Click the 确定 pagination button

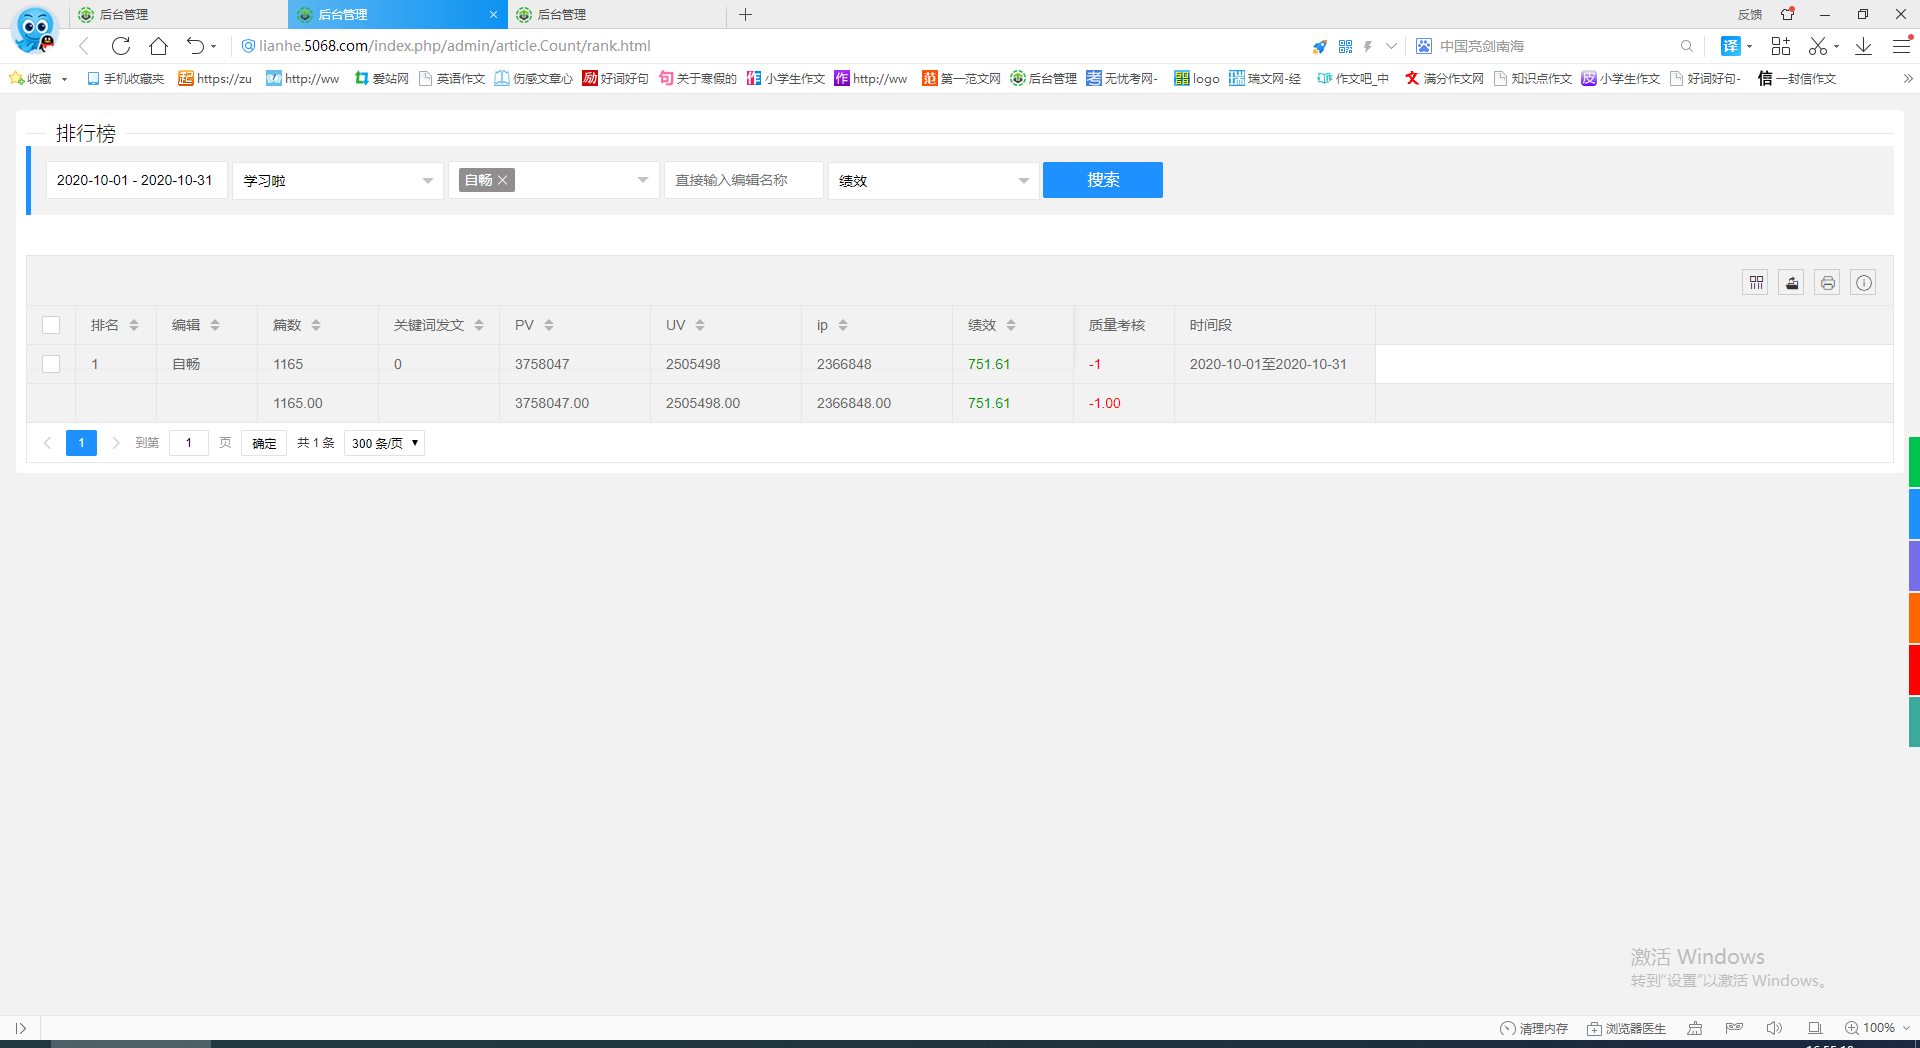264,443
